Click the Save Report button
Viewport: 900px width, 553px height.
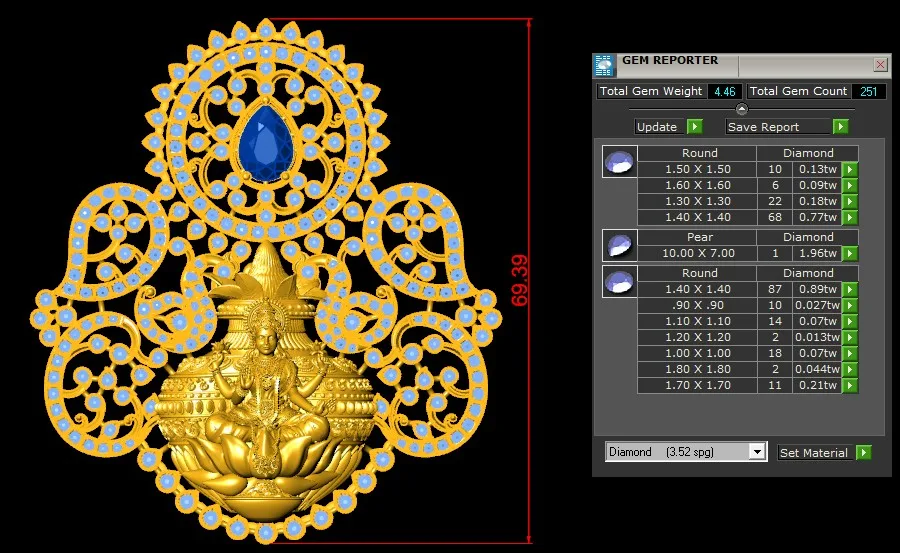(x=778, y=127)
